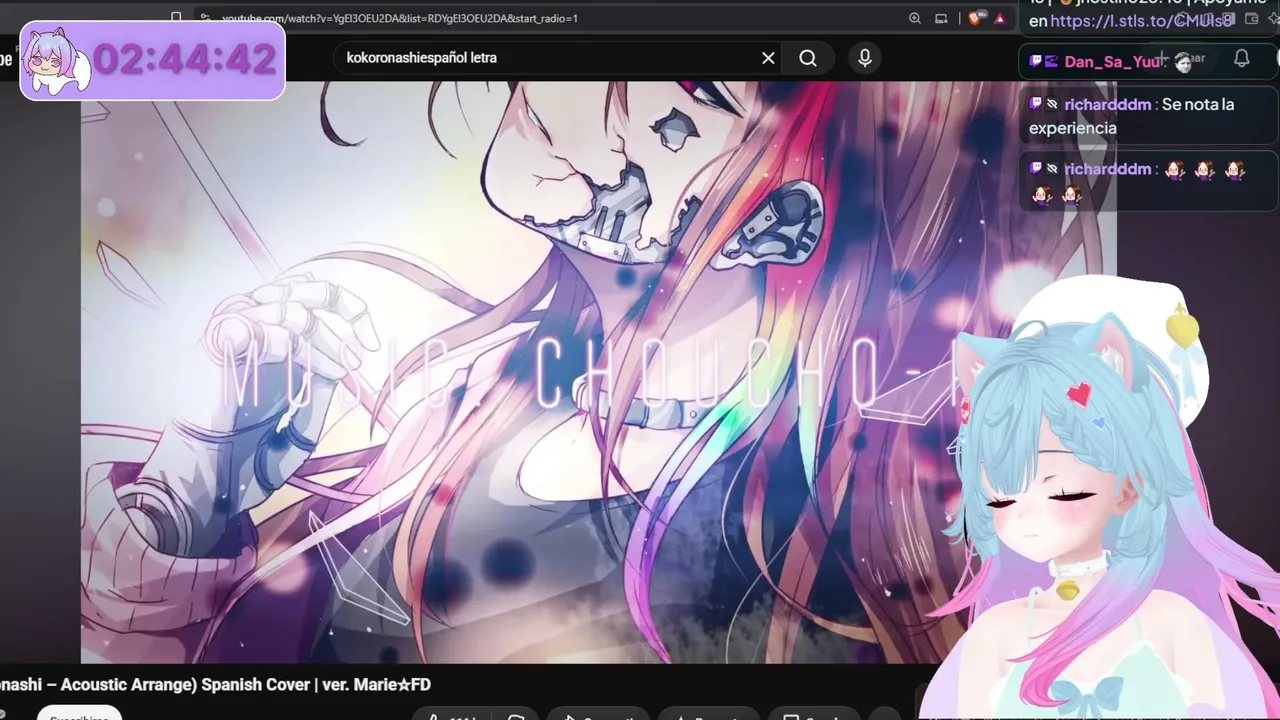
Task: Open the video title ending 'ver. Marie☆FD'
Action: [216, 685]
